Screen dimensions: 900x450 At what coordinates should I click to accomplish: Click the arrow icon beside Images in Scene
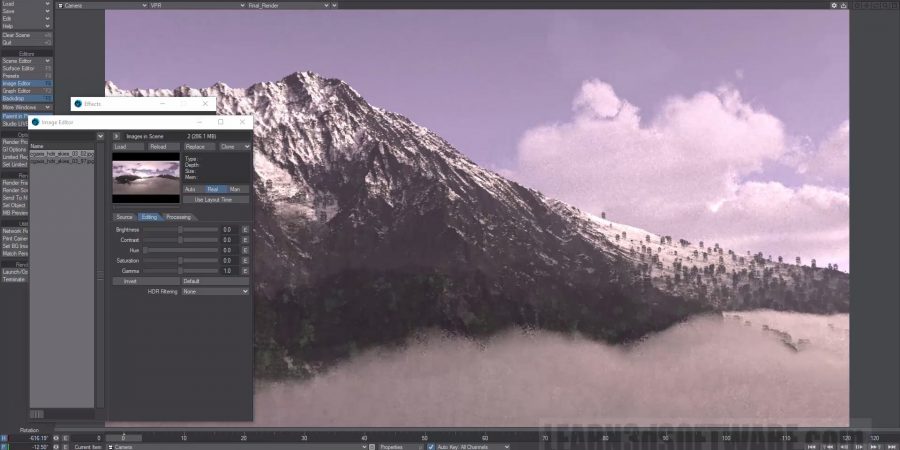click(116, 135)
